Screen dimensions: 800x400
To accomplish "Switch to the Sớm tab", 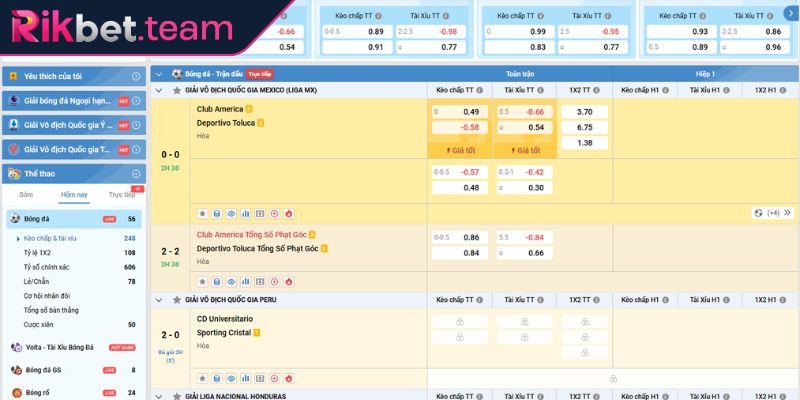I will click(26, 195).
